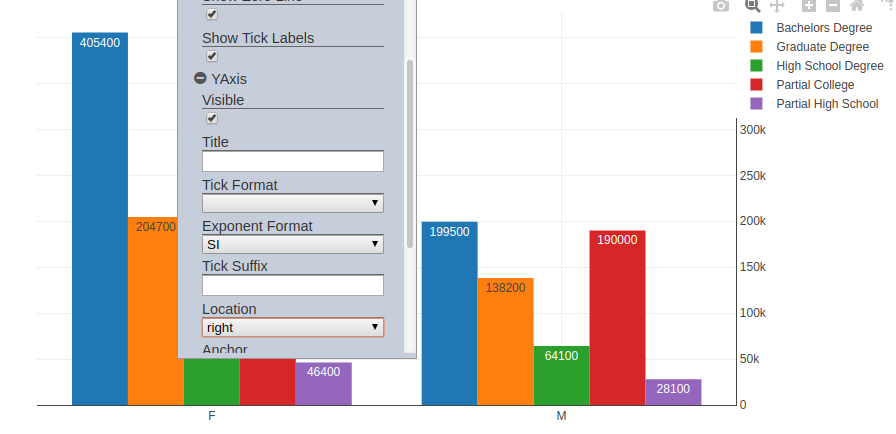Screen dimensions: 896x434
Task: Toggle the checkbox above Show Tick Labels
Action: tap(212, 14)
